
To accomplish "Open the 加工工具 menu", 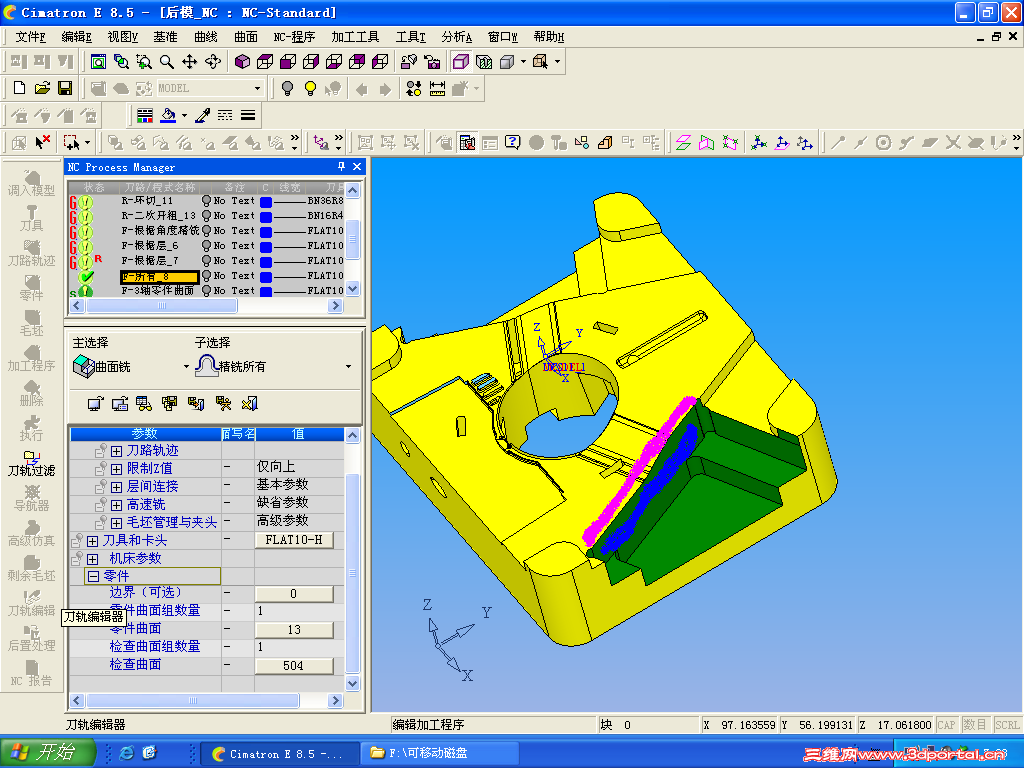I will coord(355,37).
